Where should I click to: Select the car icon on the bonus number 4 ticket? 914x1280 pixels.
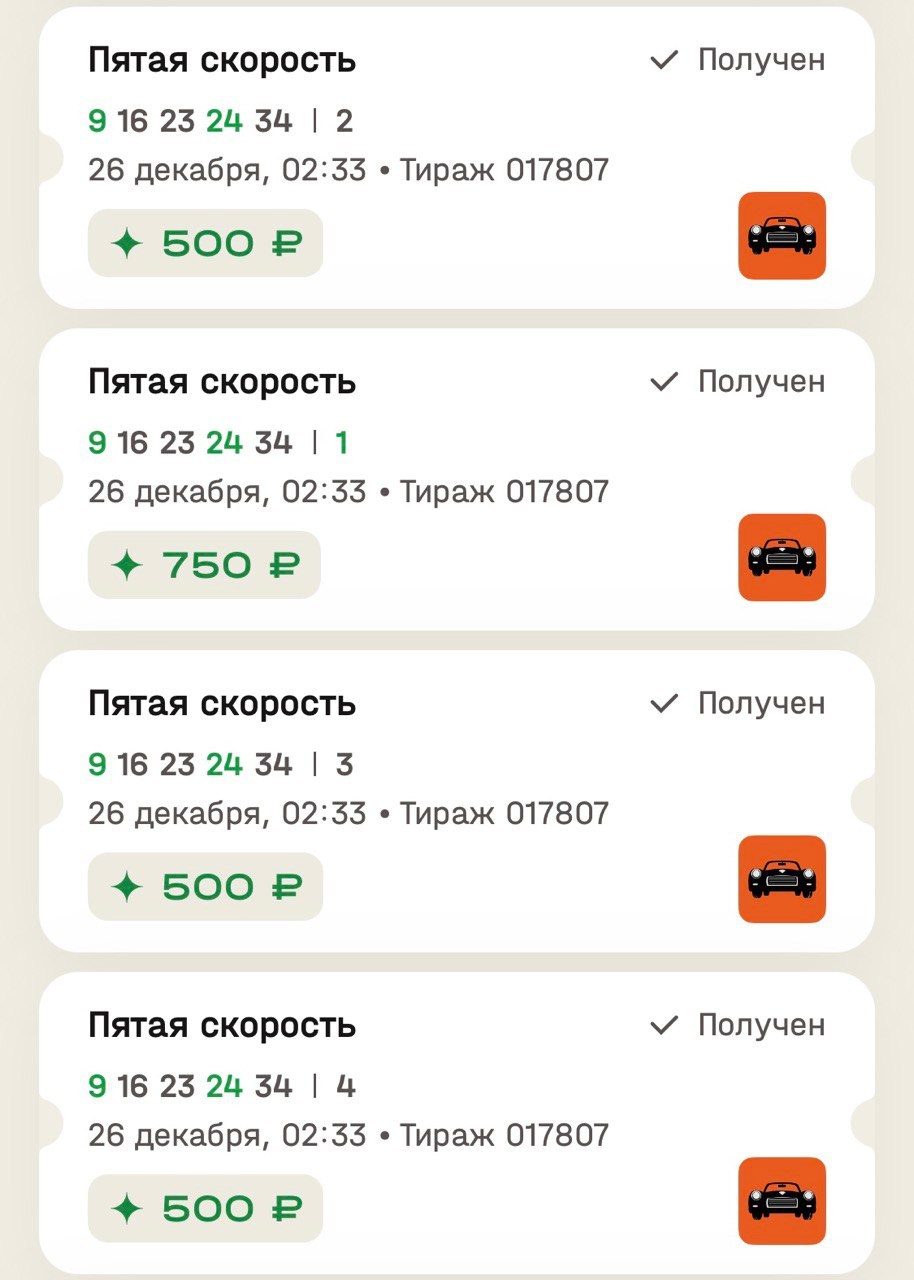point(782,1201)
